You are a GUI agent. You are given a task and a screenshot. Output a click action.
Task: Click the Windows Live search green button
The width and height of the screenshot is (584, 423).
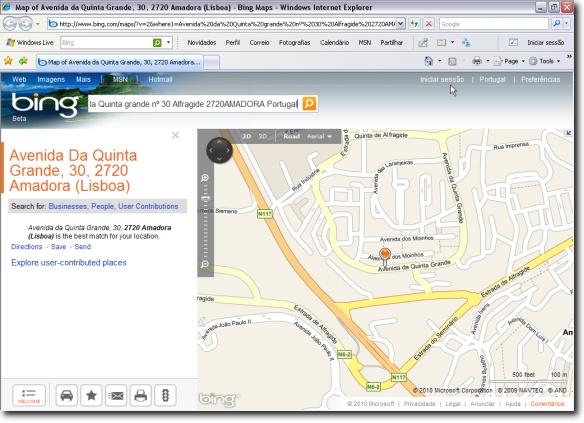(157, 42)
